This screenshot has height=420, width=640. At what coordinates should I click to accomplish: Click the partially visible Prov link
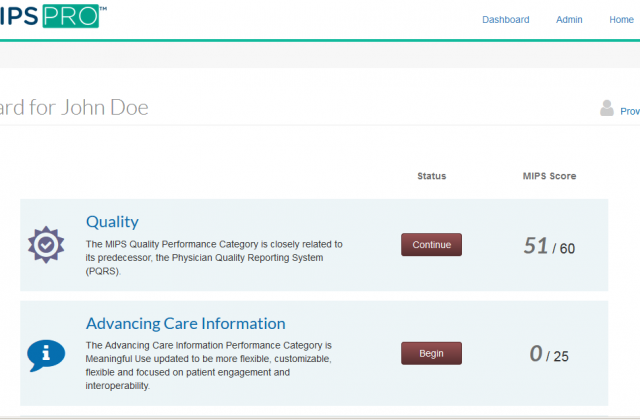point(630,111)
